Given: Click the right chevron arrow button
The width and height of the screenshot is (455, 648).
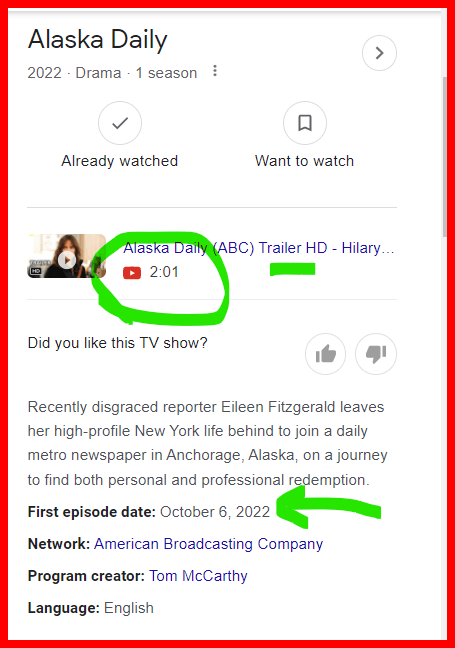Looking at the screenshot, I should 379,53.
